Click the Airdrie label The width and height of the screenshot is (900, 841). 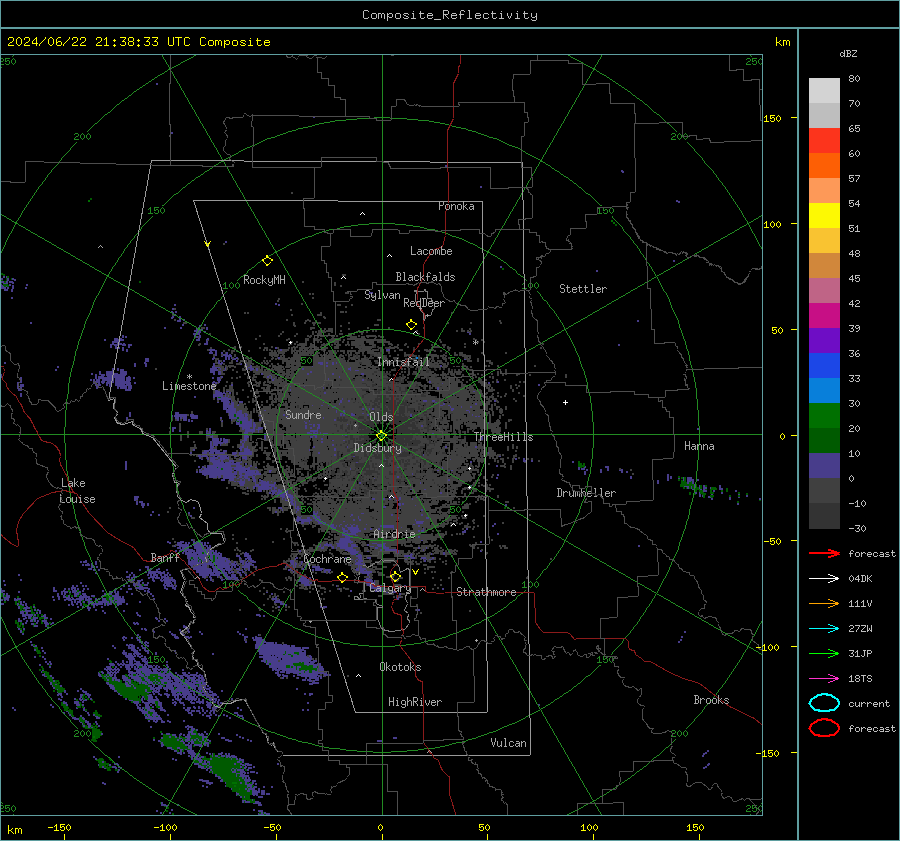pos(394,534)
